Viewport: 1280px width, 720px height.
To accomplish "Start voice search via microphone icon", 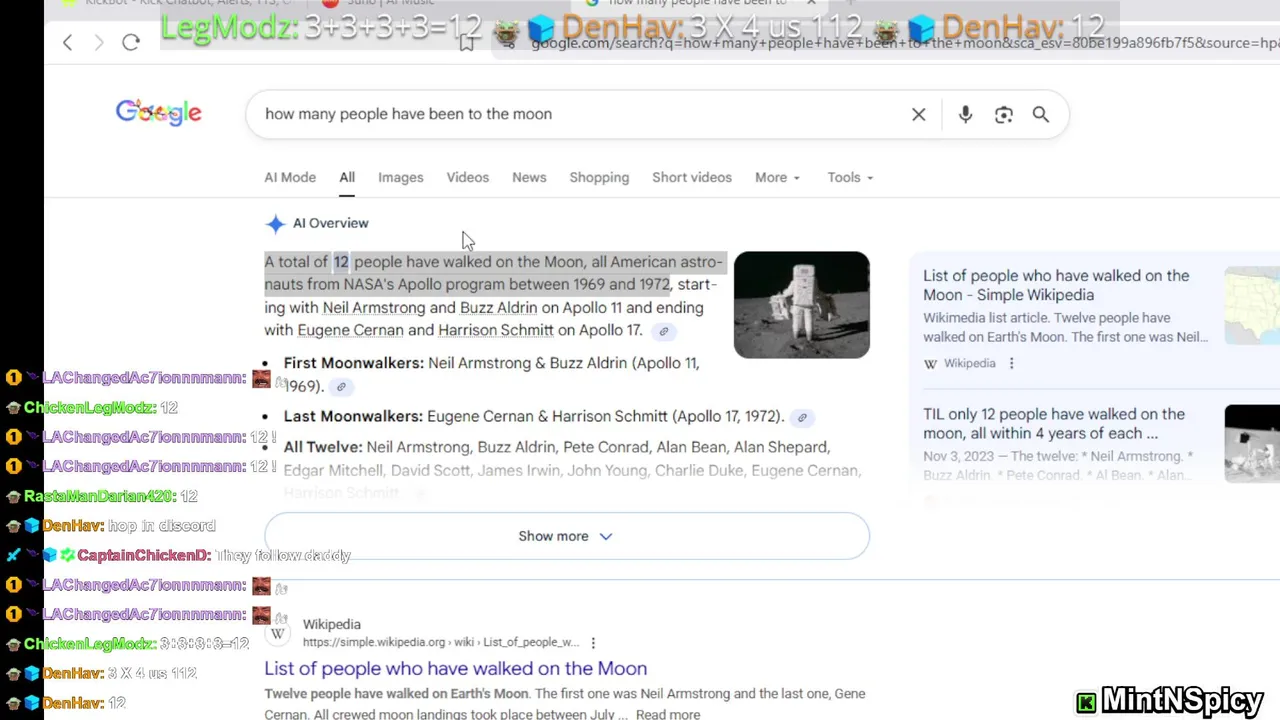I will pyautogui.click(x=965, y=114).
